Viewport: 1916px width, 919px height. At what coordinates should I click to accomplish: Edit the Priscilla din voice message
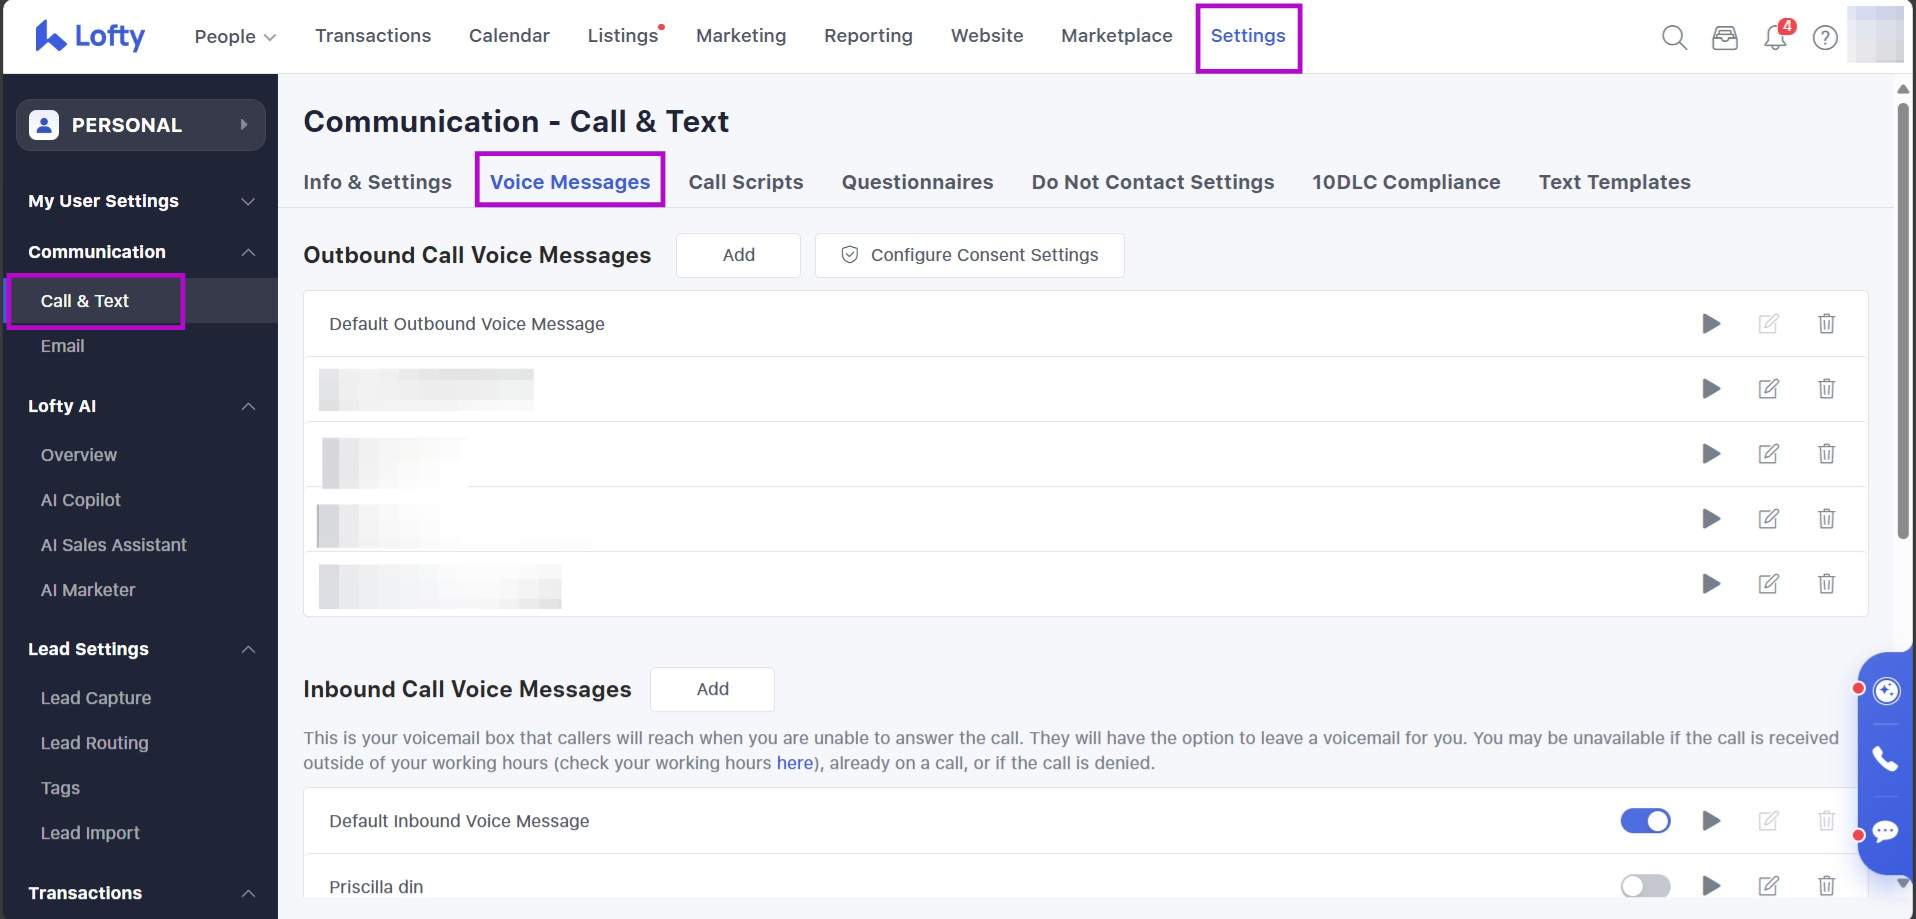[1768, 886]
